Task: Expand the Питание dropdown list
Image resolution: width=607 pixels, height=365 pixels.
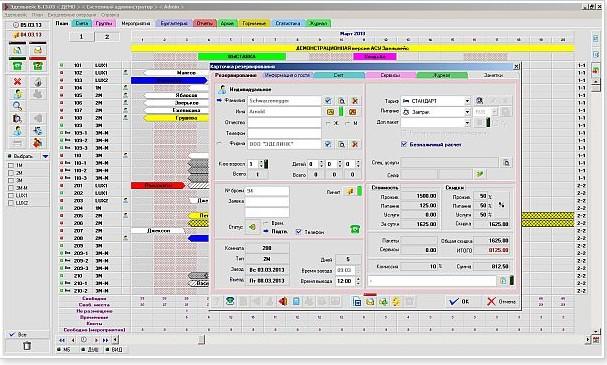Action: pyautogui.click(x=467, y=112)
